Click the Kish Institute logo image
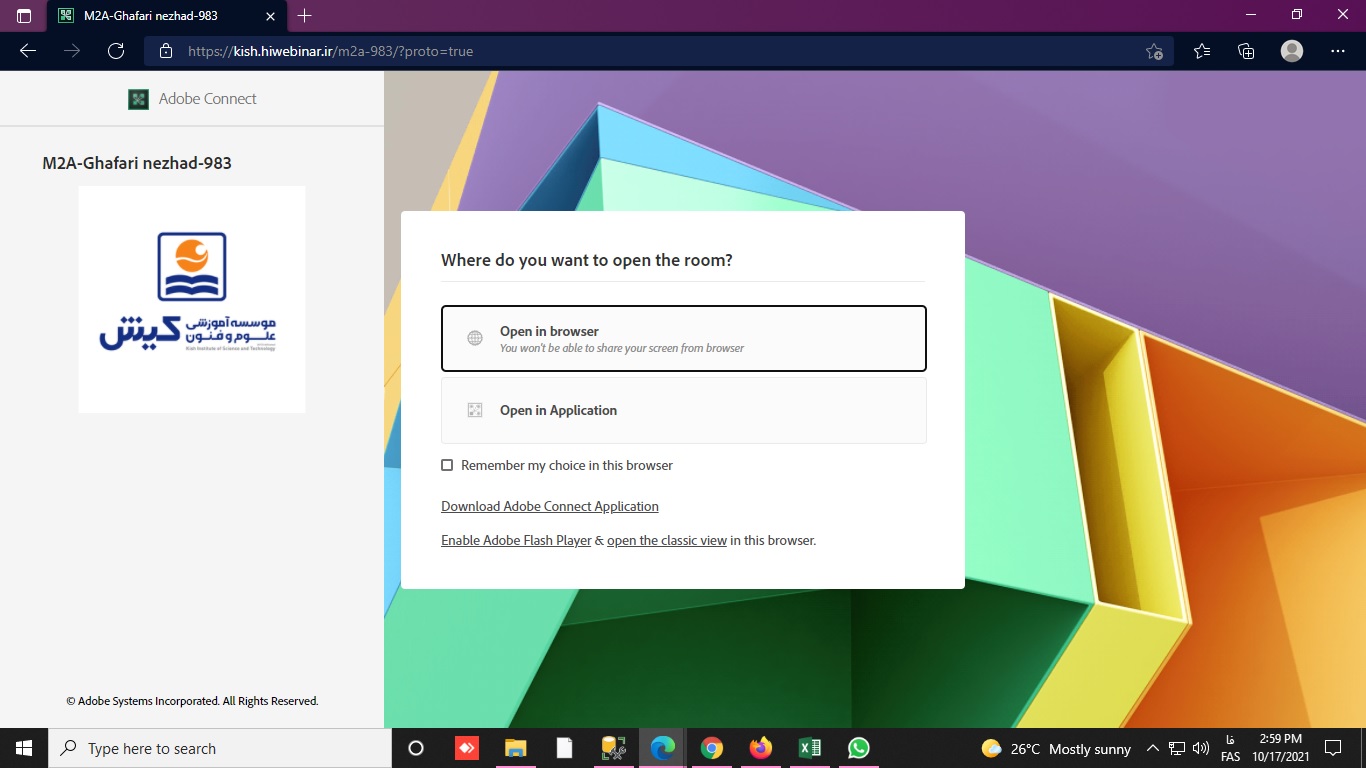Image resolution: width=1366 pixels, height=768 pixels. (192, 299)
